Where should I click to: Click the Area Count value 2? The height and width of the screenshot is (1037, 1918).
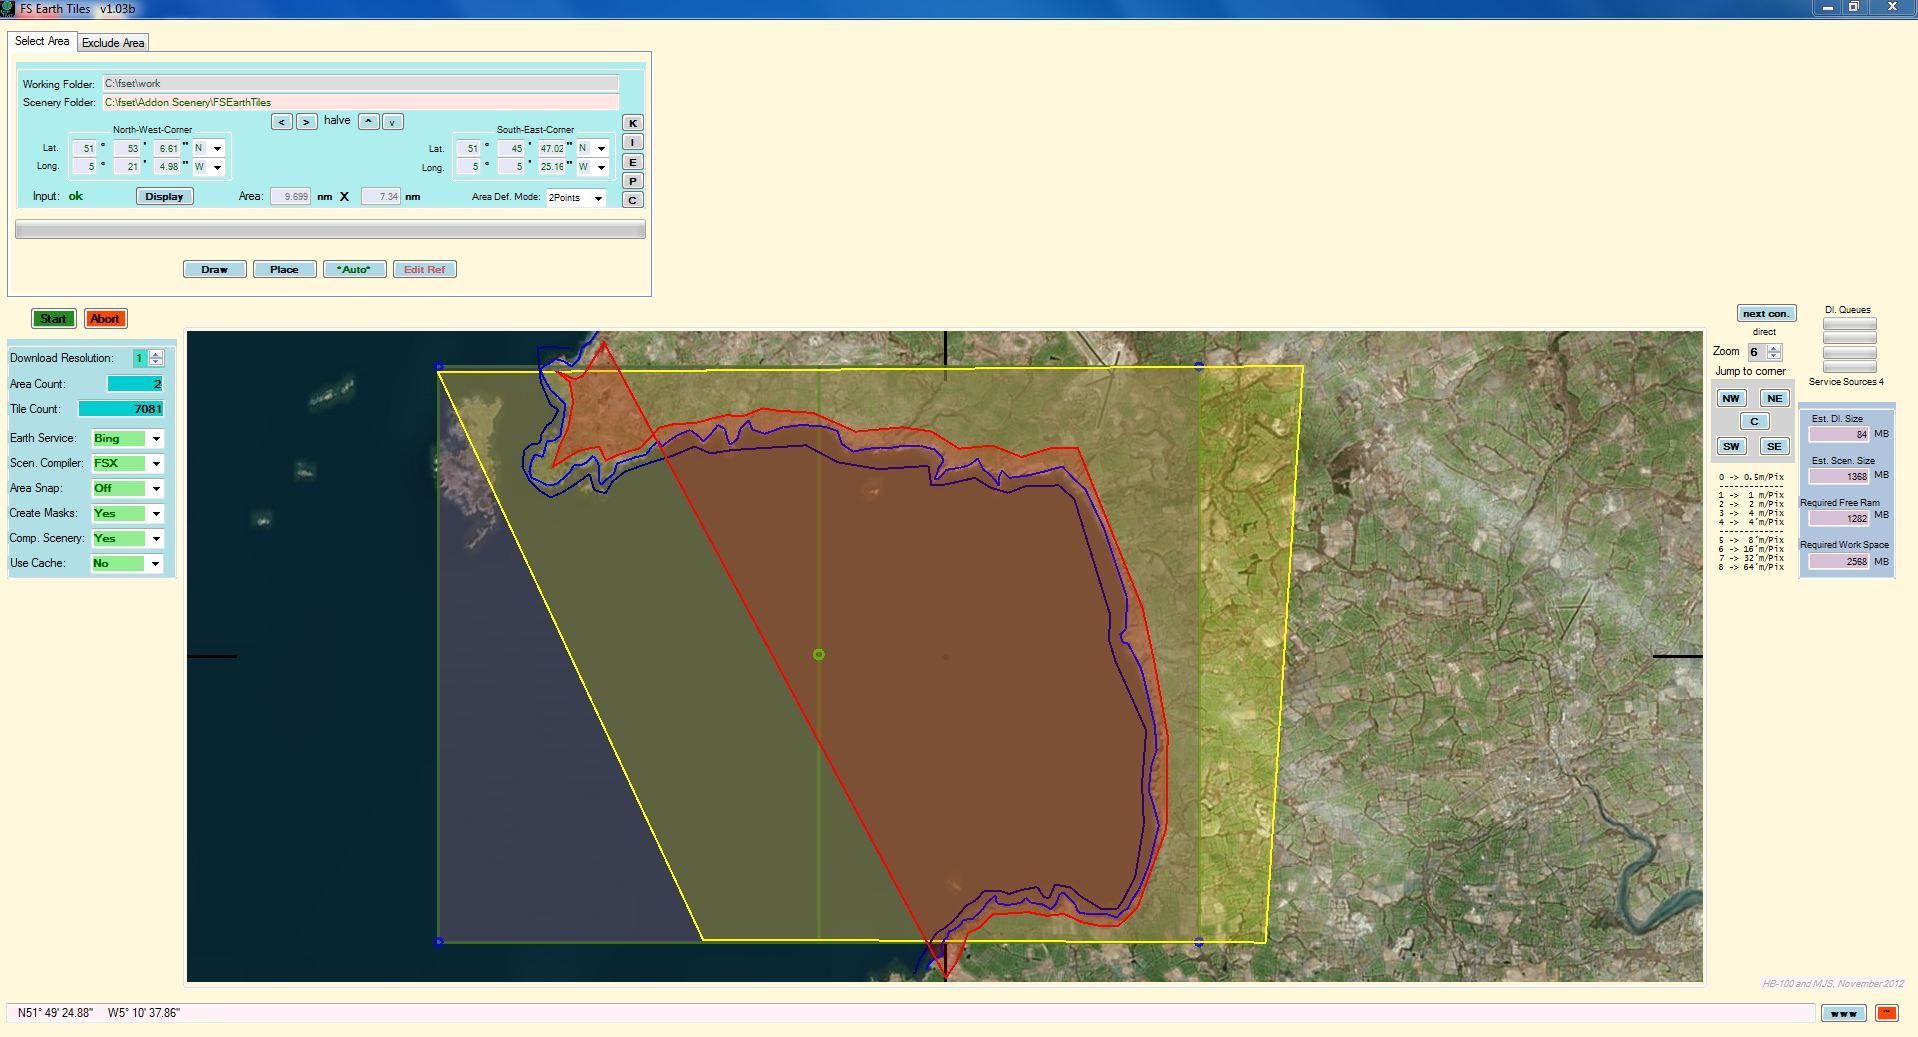coord(135,384)
